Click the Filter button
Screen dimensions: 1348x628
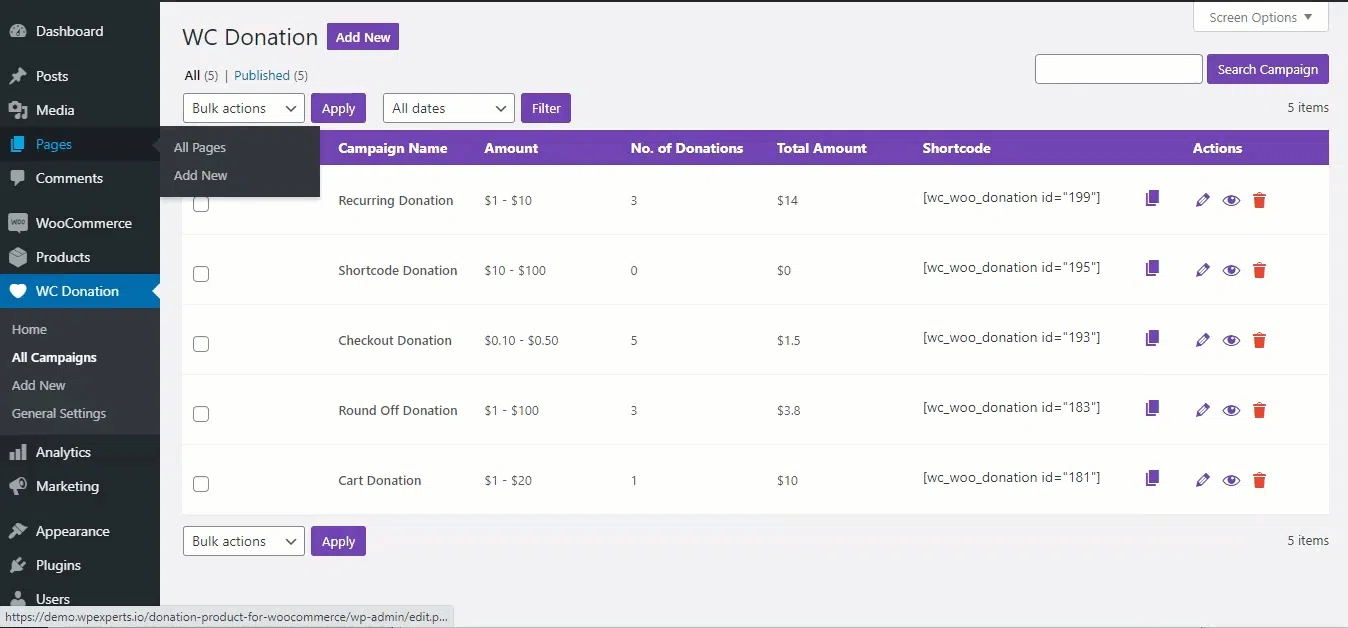point(546,108)
